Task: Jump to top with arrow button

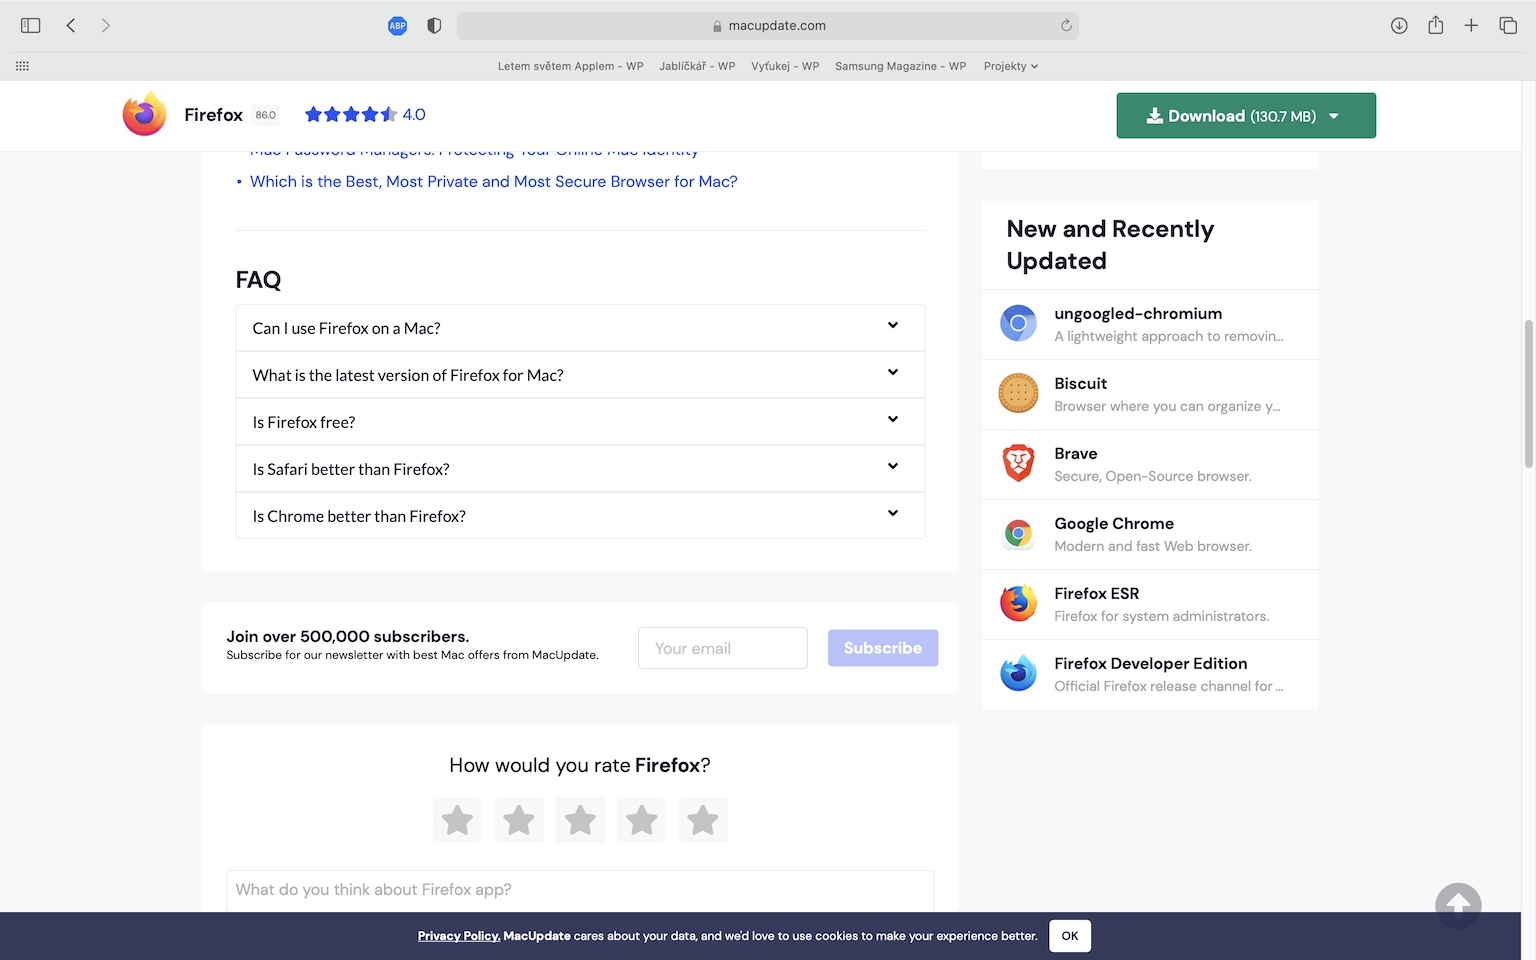Action: (1458, 906)
